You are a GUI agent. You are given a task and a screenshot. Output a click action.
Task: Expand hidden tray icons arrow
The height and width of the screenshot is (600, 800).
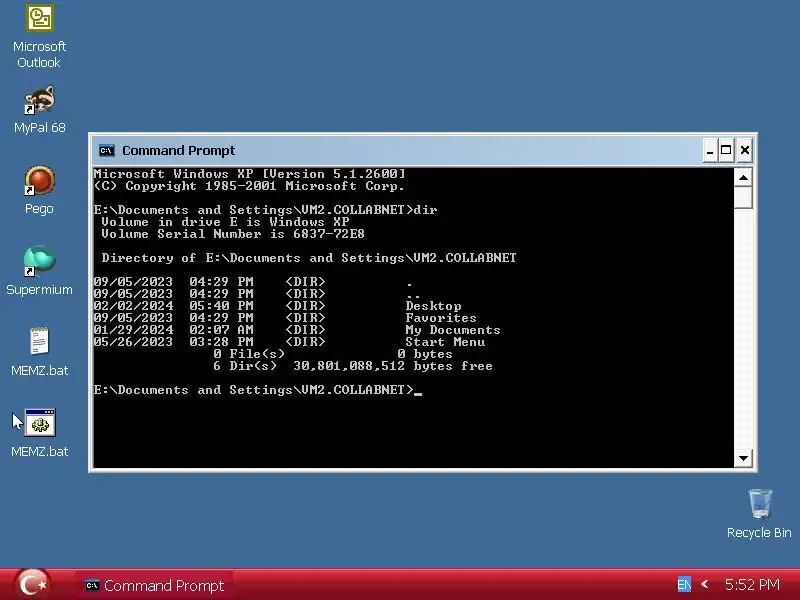[x=705, y=584]
